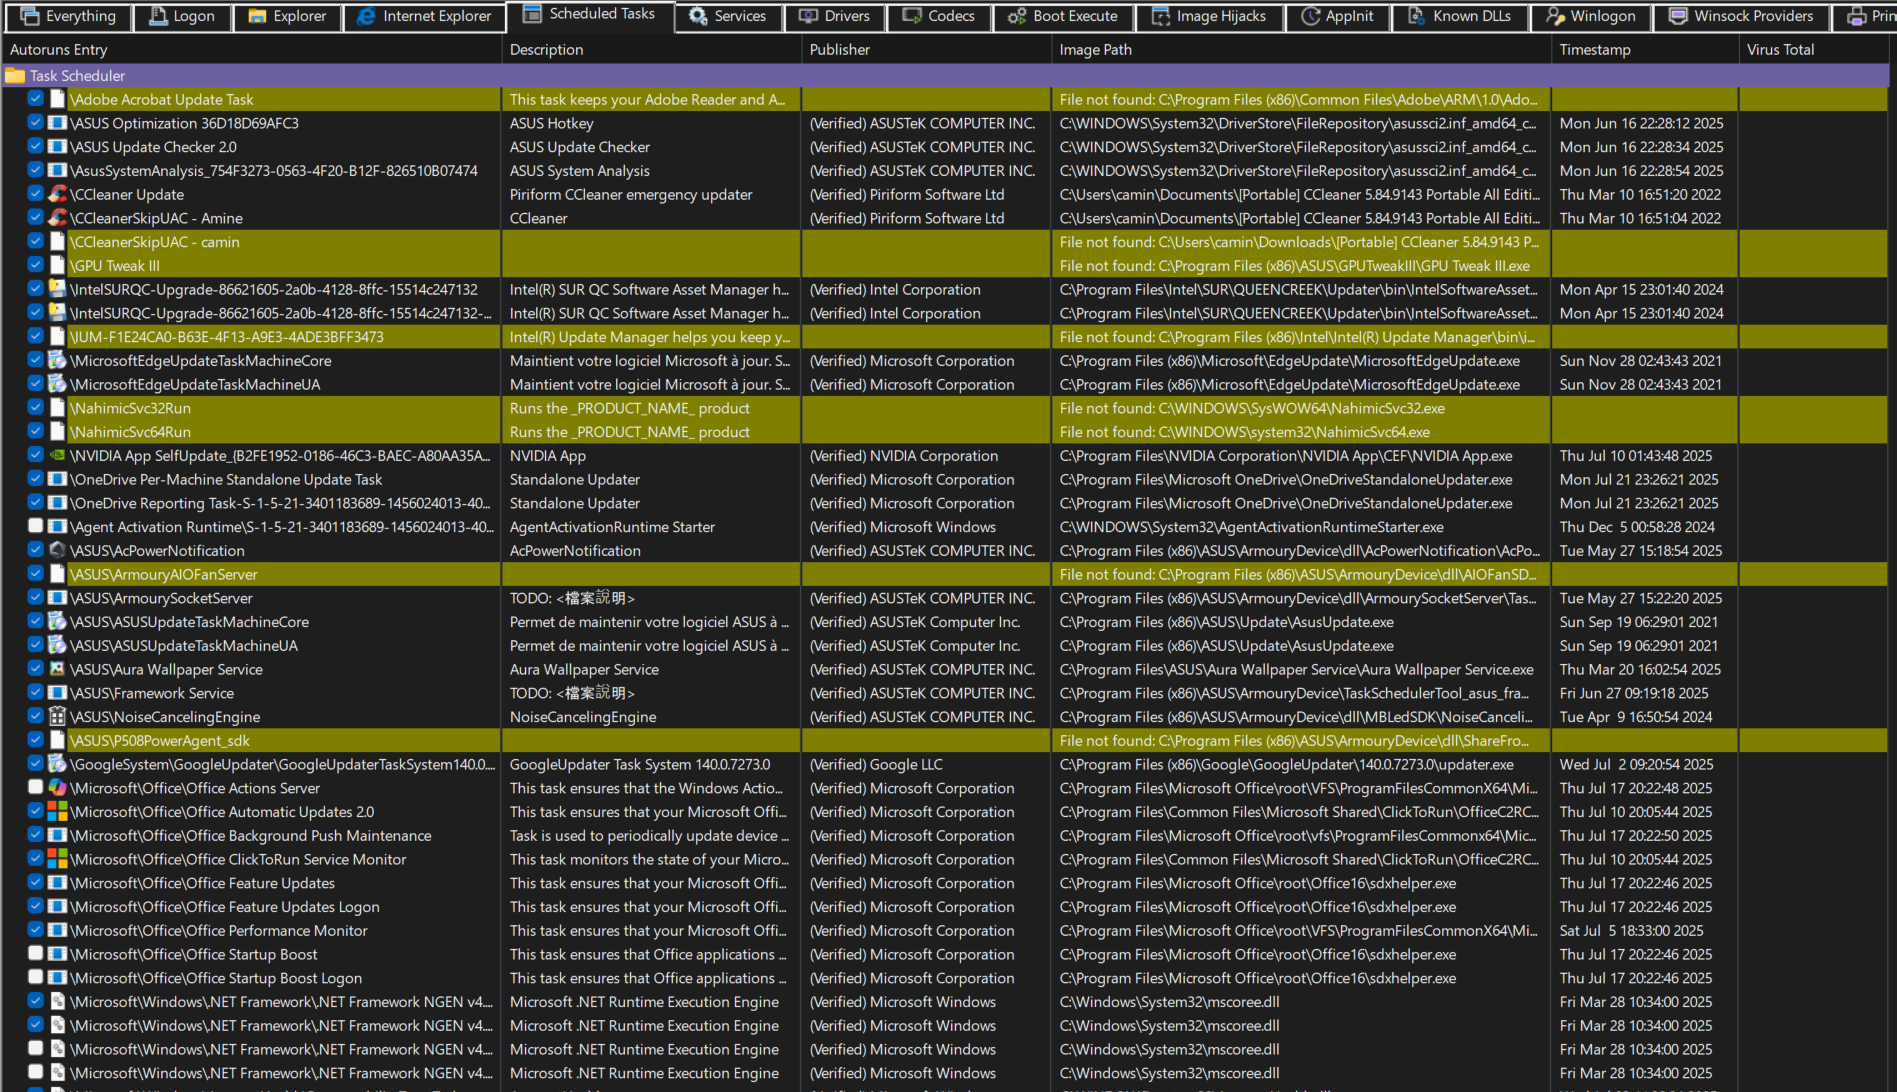Viewport: 1897px width, 1092px height.
Task: Click the GPU Tweak III file icon
Action: [57, 265]
